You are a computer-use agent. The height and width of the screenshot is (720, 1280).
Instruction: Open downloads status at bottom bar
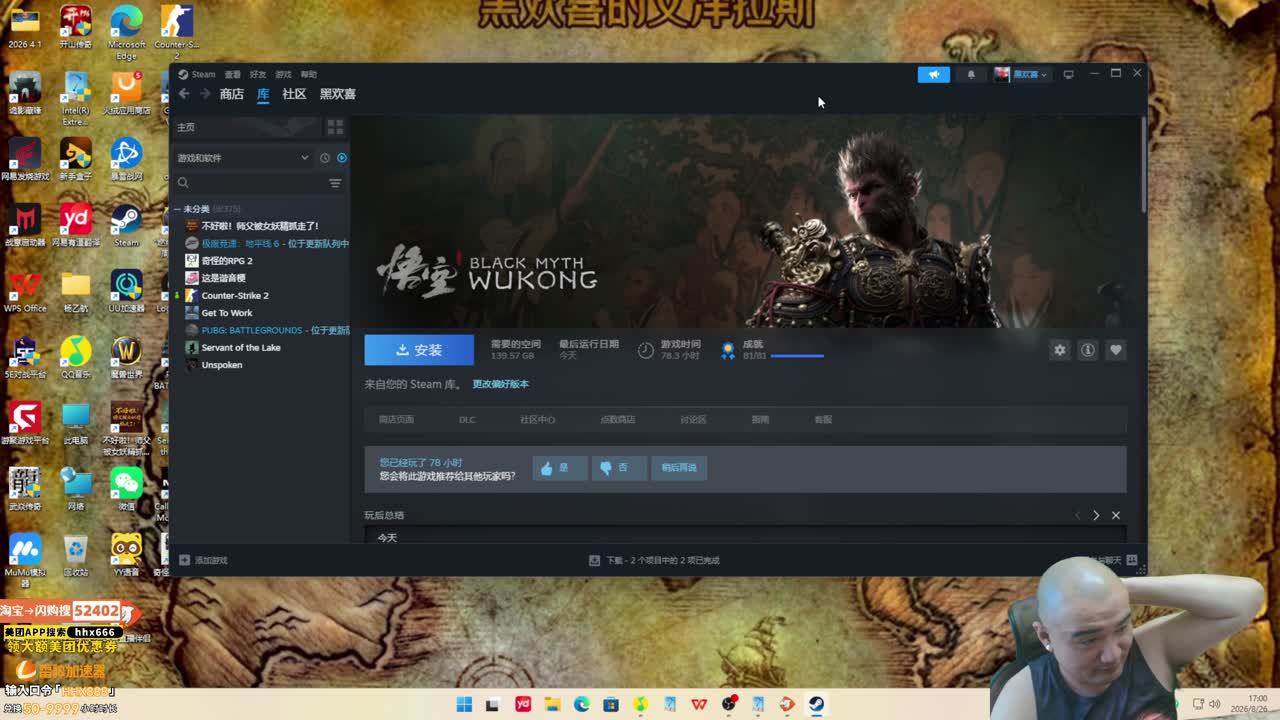(655, 561)
